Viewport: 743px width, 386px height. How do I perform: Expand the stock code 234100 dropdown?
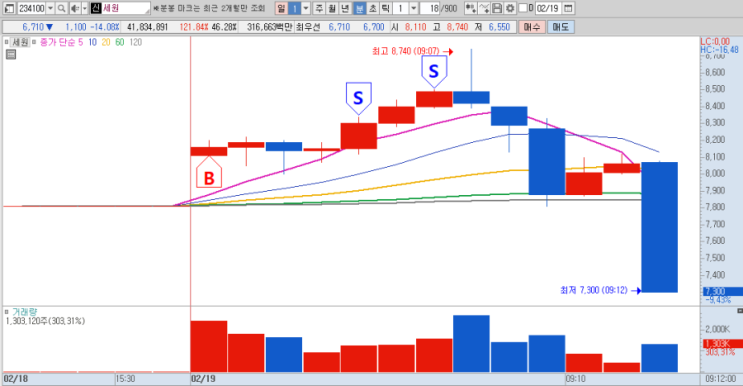pos(50,9)
